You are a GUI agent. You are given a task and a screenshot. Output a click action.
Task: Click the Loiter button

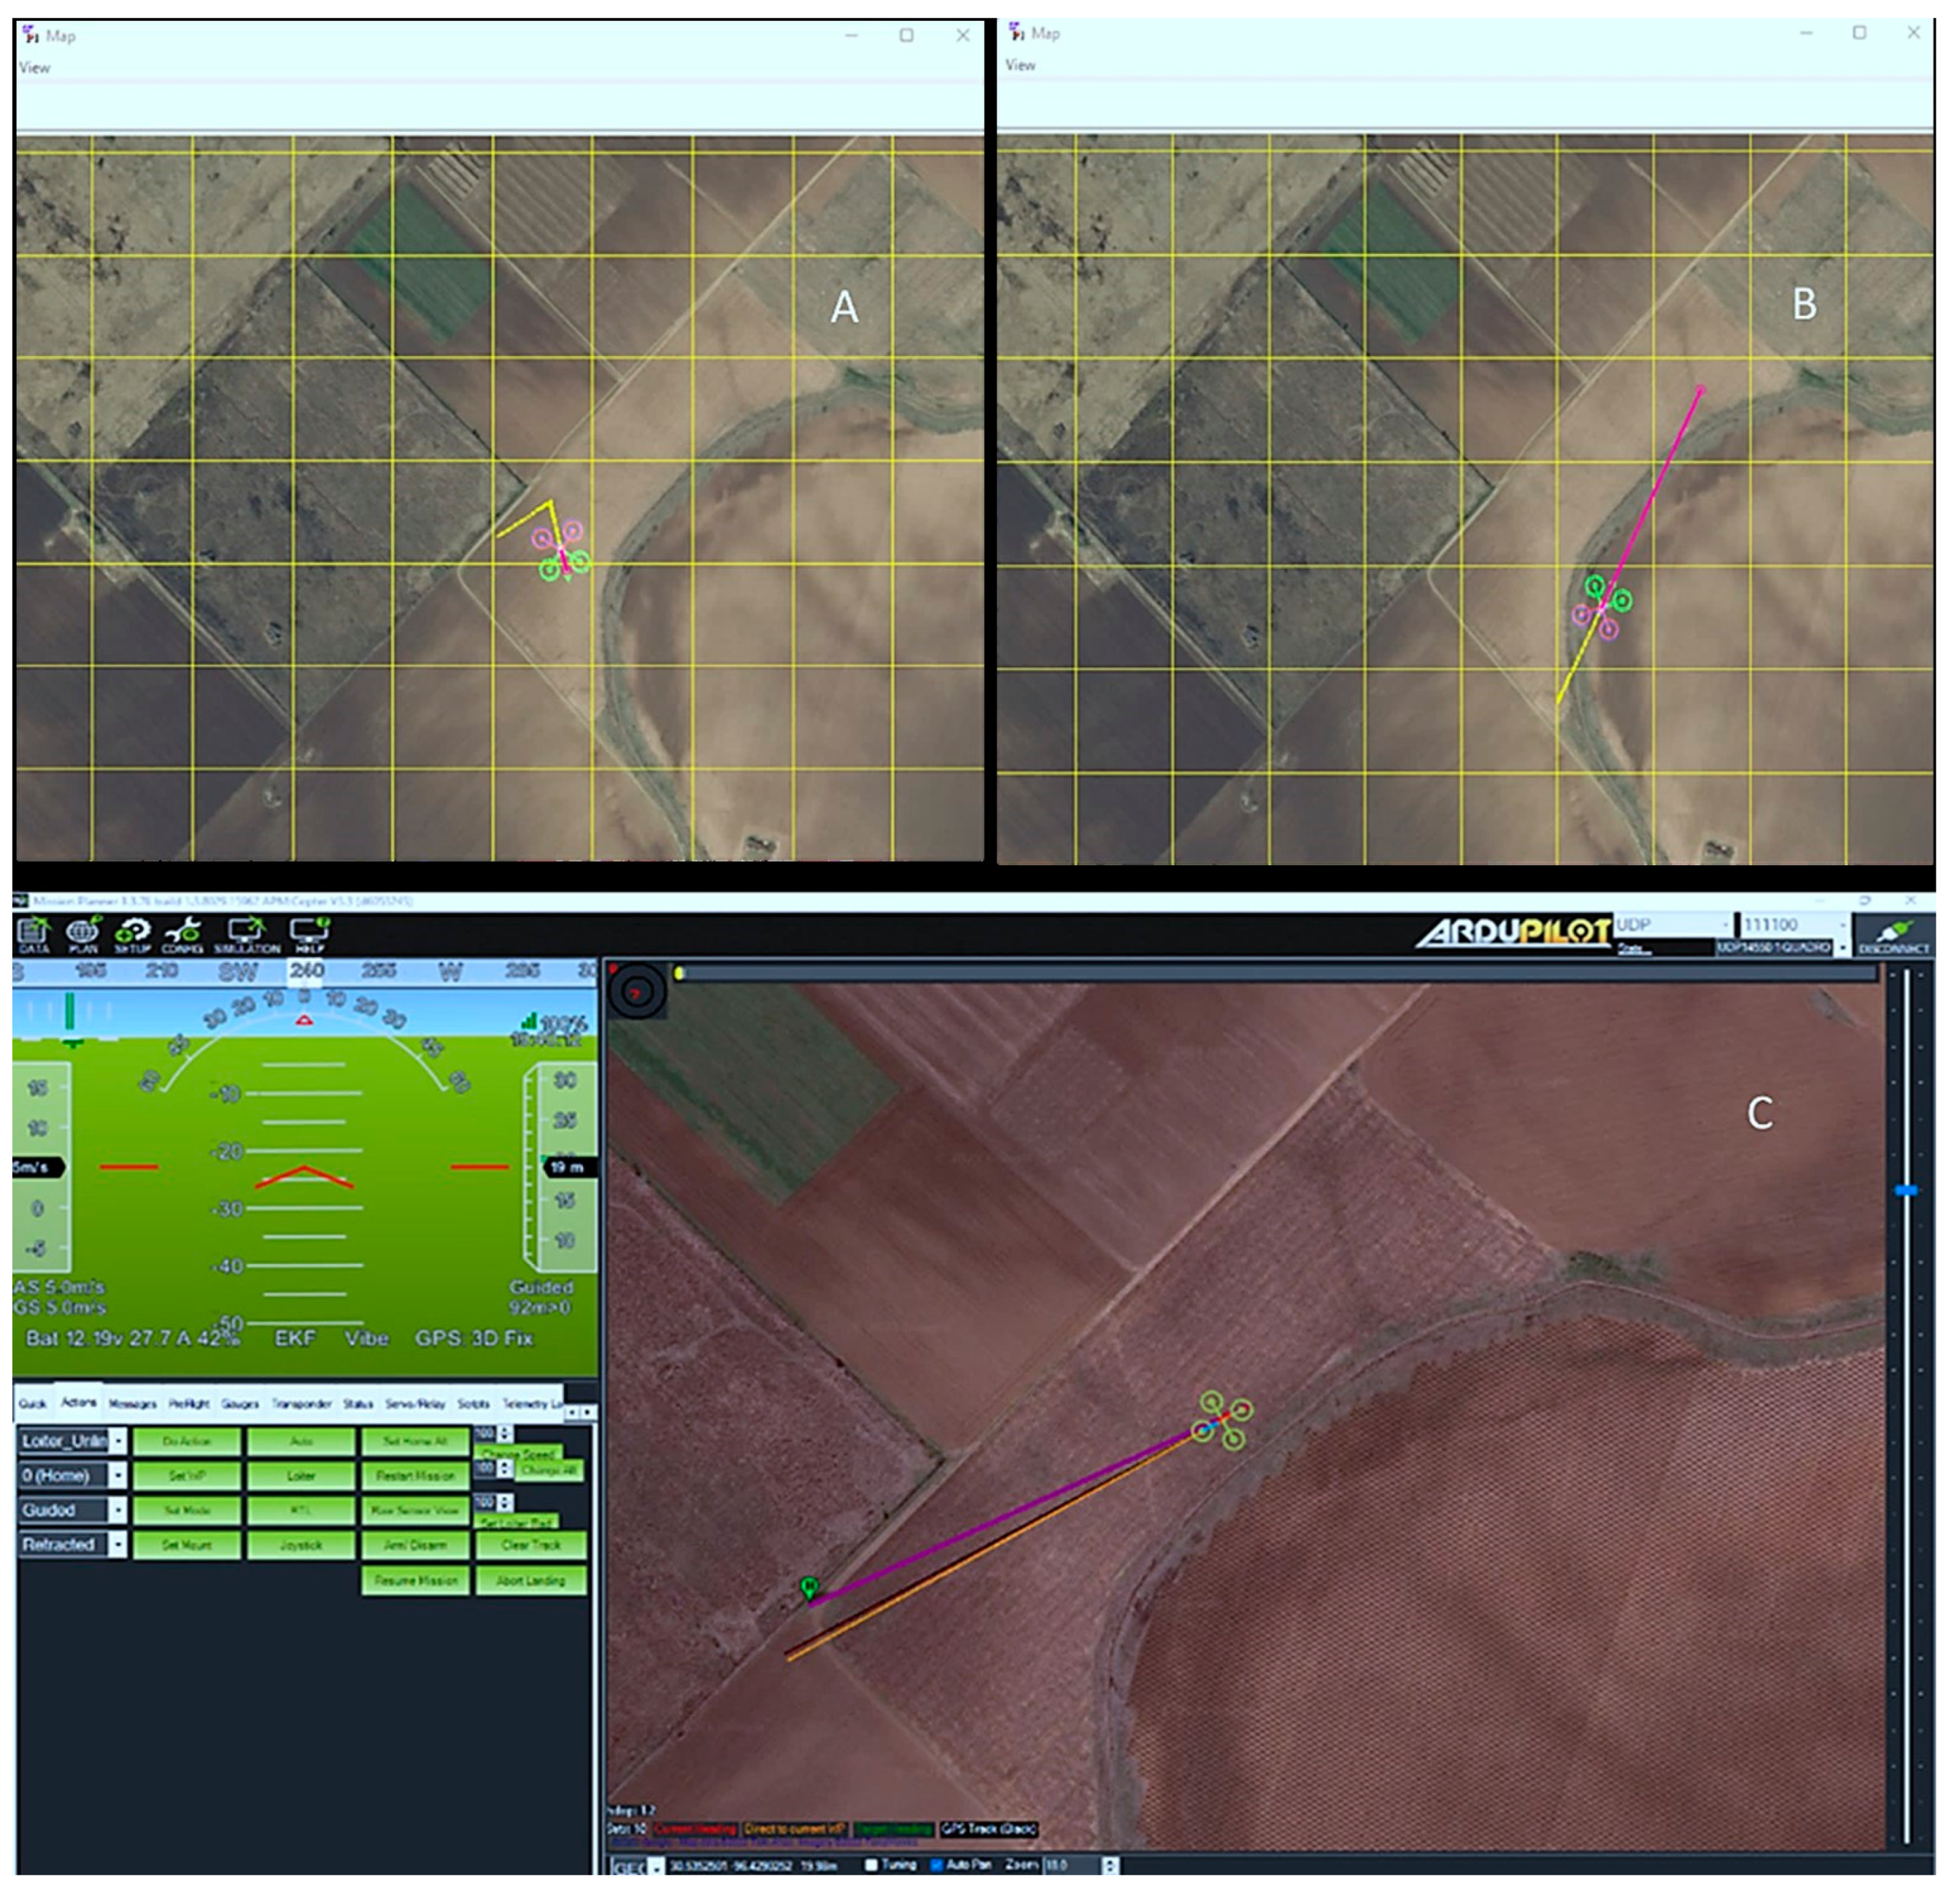pyautogui.click(x=301, y=1476)
